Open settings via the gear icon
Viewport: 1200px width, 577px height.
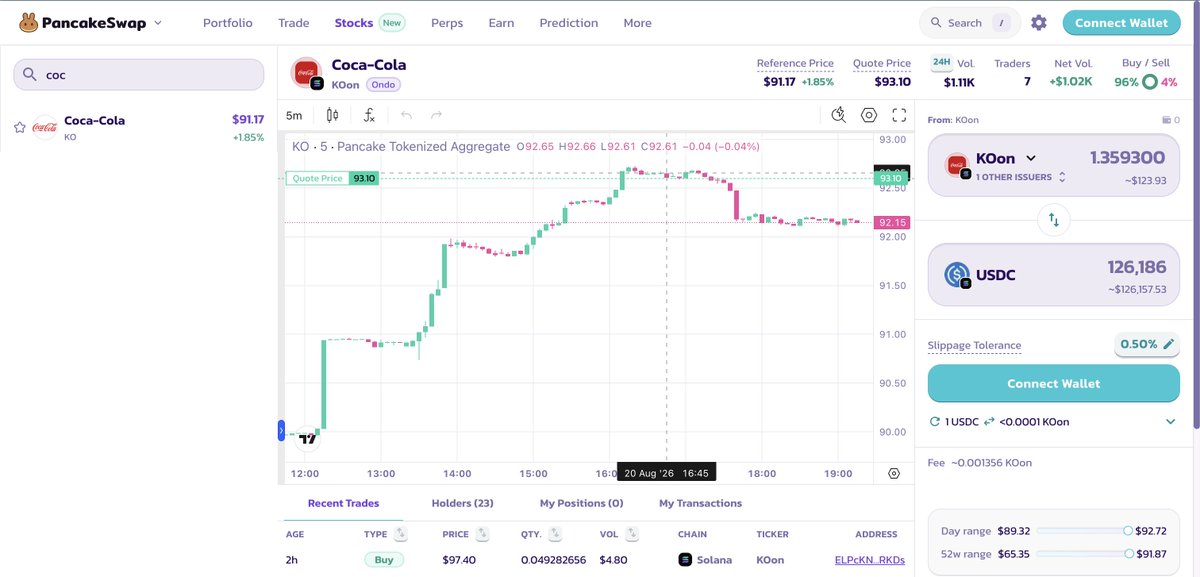tap(1039, 22)
